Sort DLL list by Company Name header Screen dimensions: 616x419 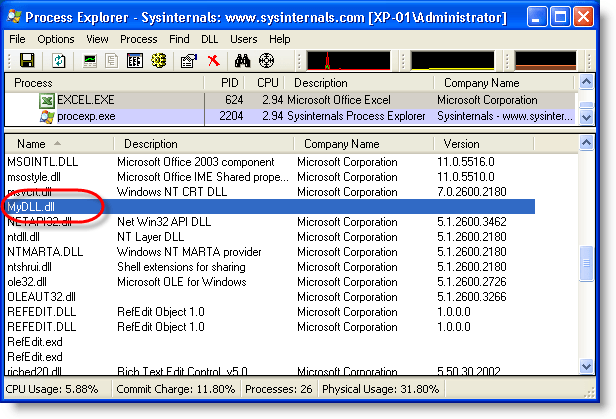tap(341, 144)
